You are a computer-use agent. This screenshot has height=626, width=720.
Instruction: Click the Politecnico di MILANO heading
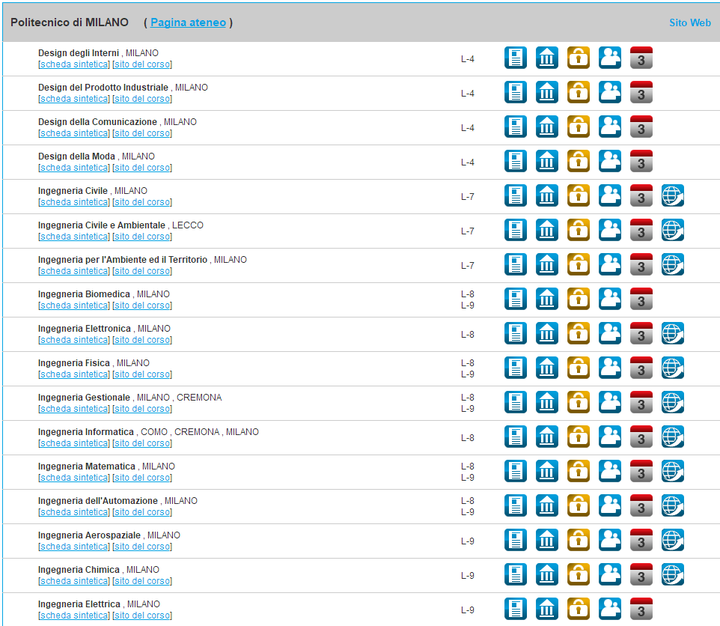[69, 23]
